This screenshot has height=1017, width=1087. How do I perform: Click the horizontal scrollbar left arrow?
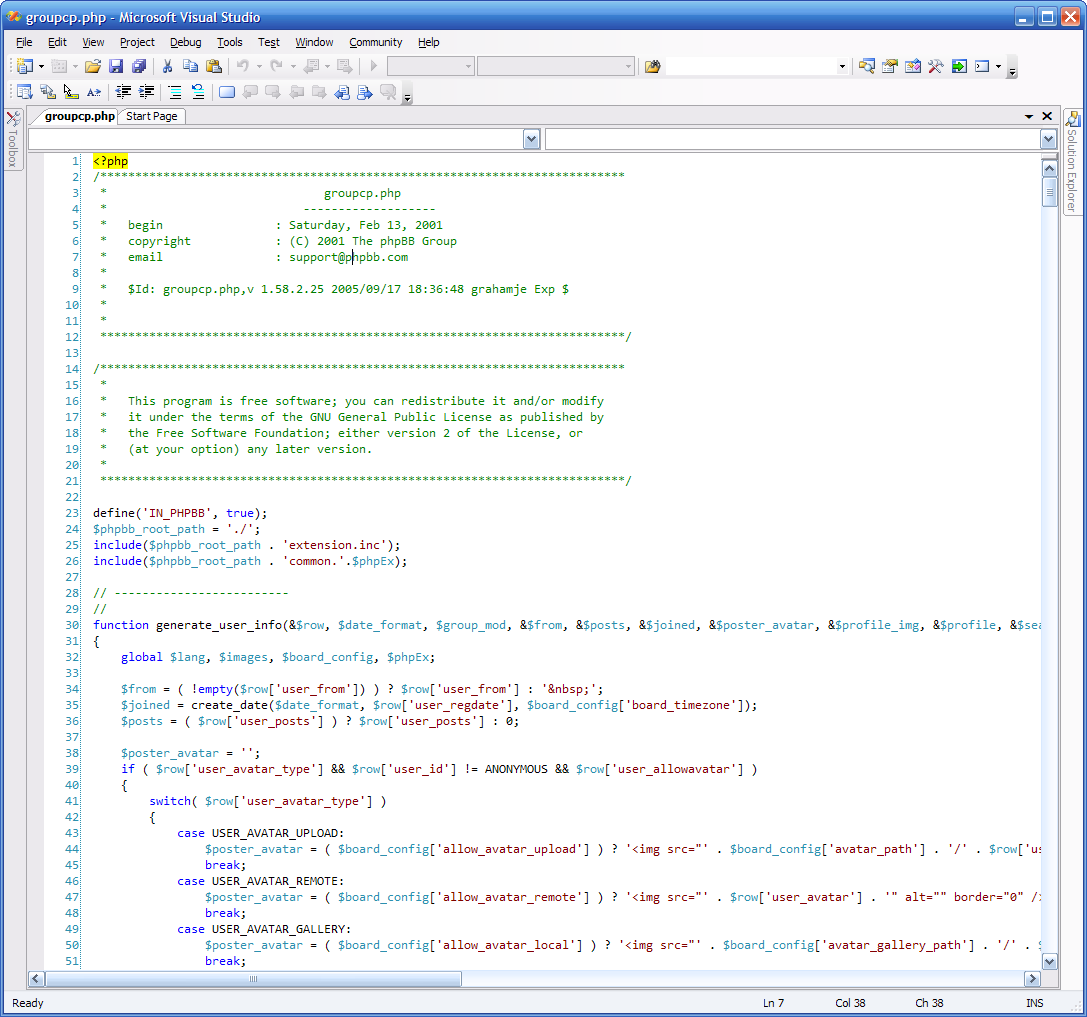click(x=36, y=979)
